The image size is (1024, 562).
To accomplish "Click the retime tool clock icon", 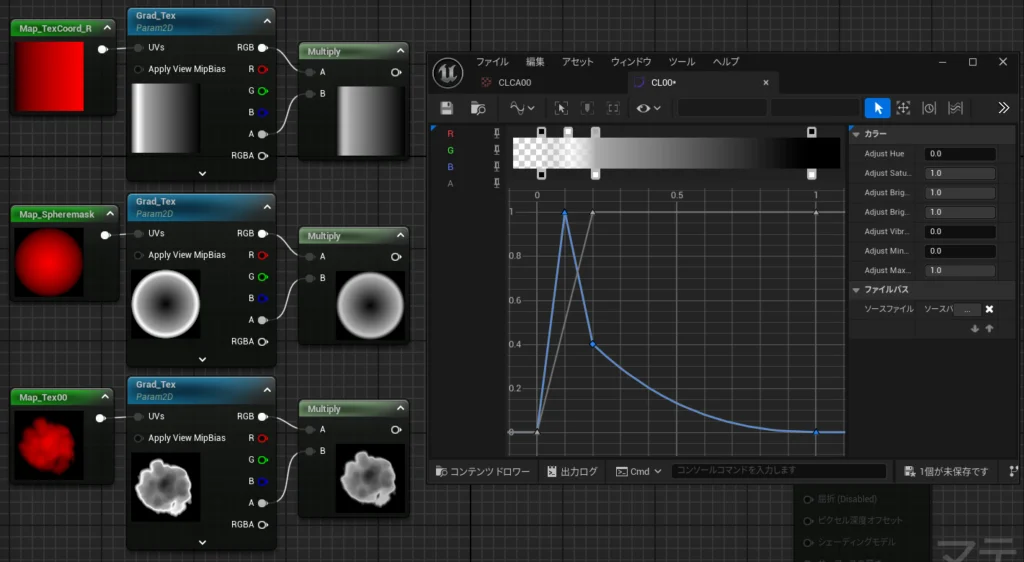I will coord(929,108).
